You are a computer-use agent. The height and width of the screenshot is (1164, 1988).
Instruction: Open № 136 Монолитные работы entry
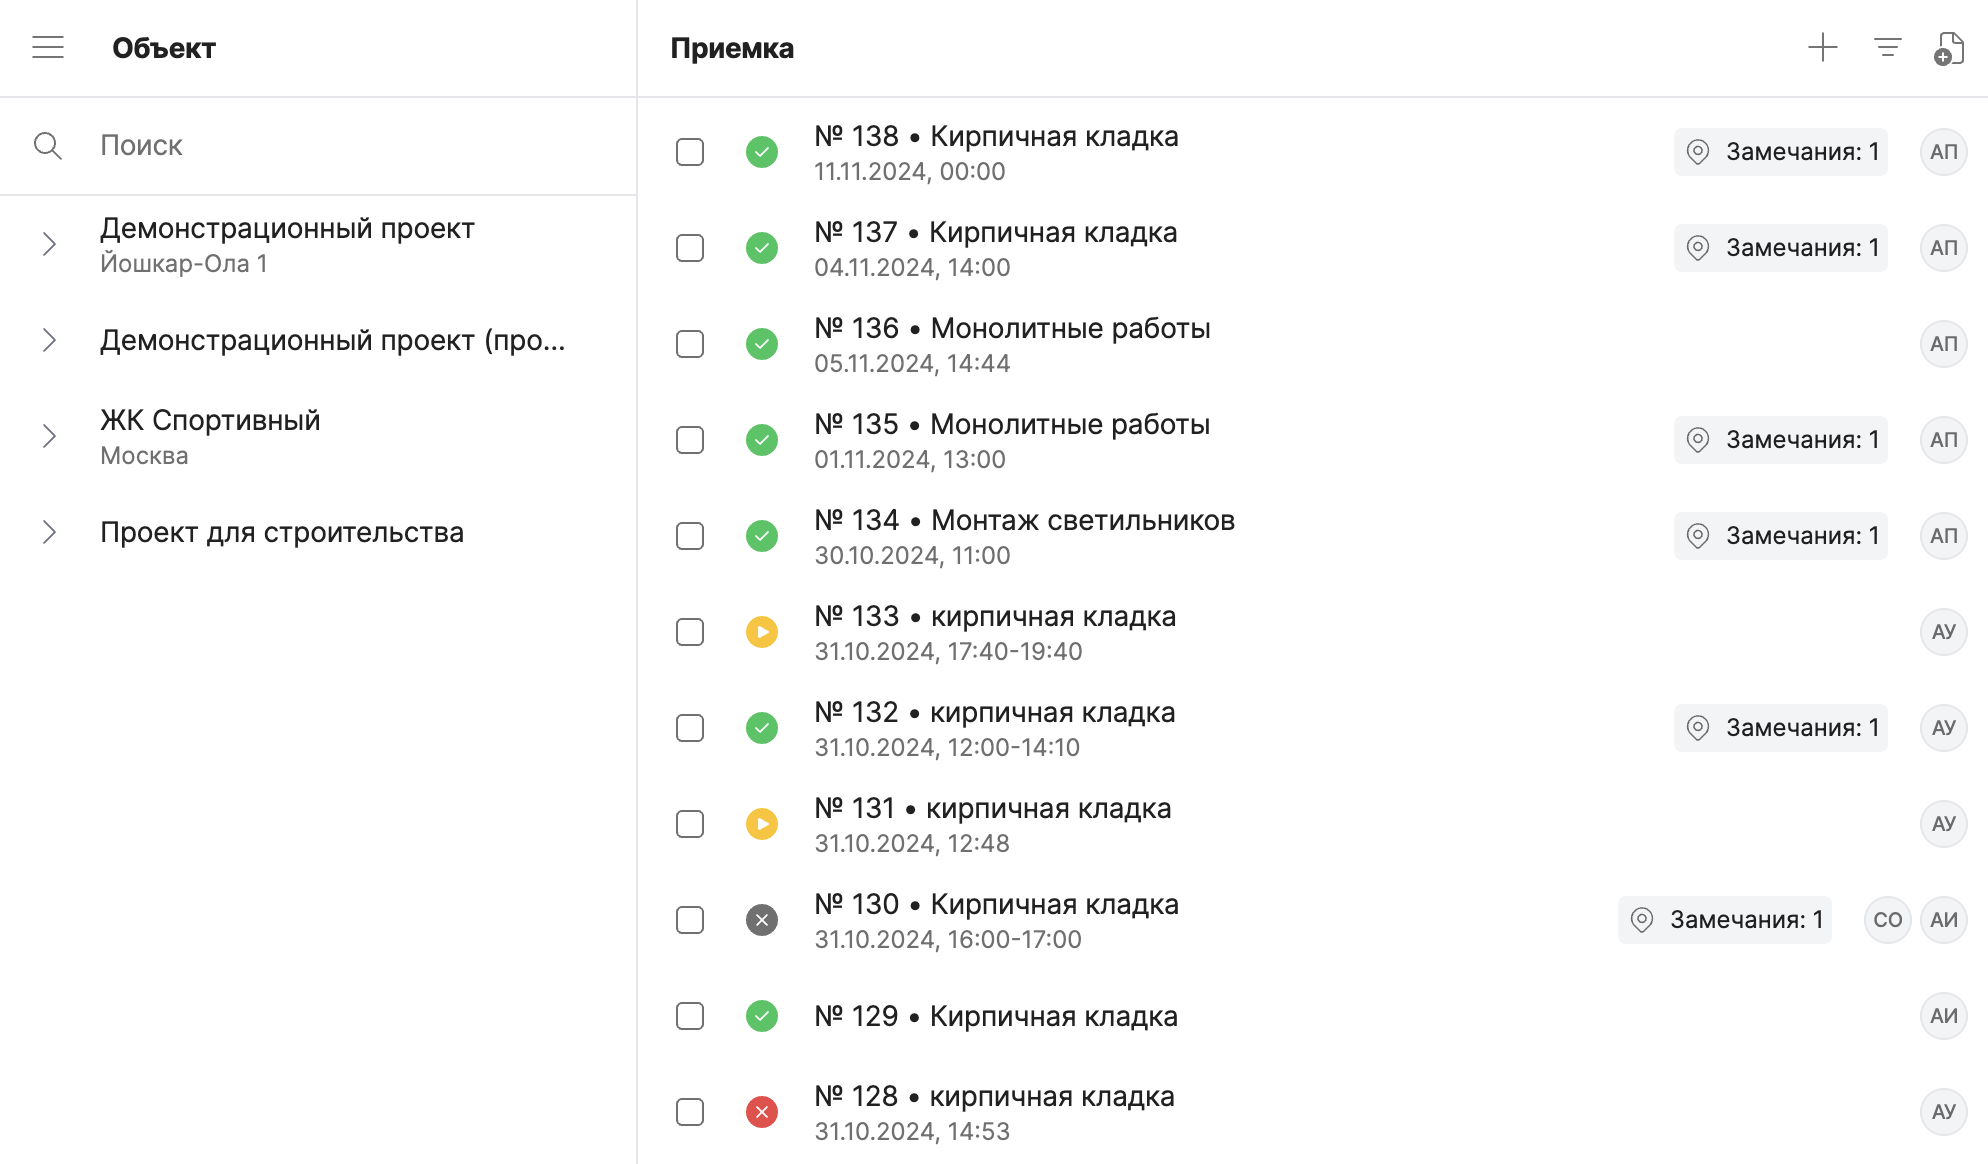[1011, 343]
